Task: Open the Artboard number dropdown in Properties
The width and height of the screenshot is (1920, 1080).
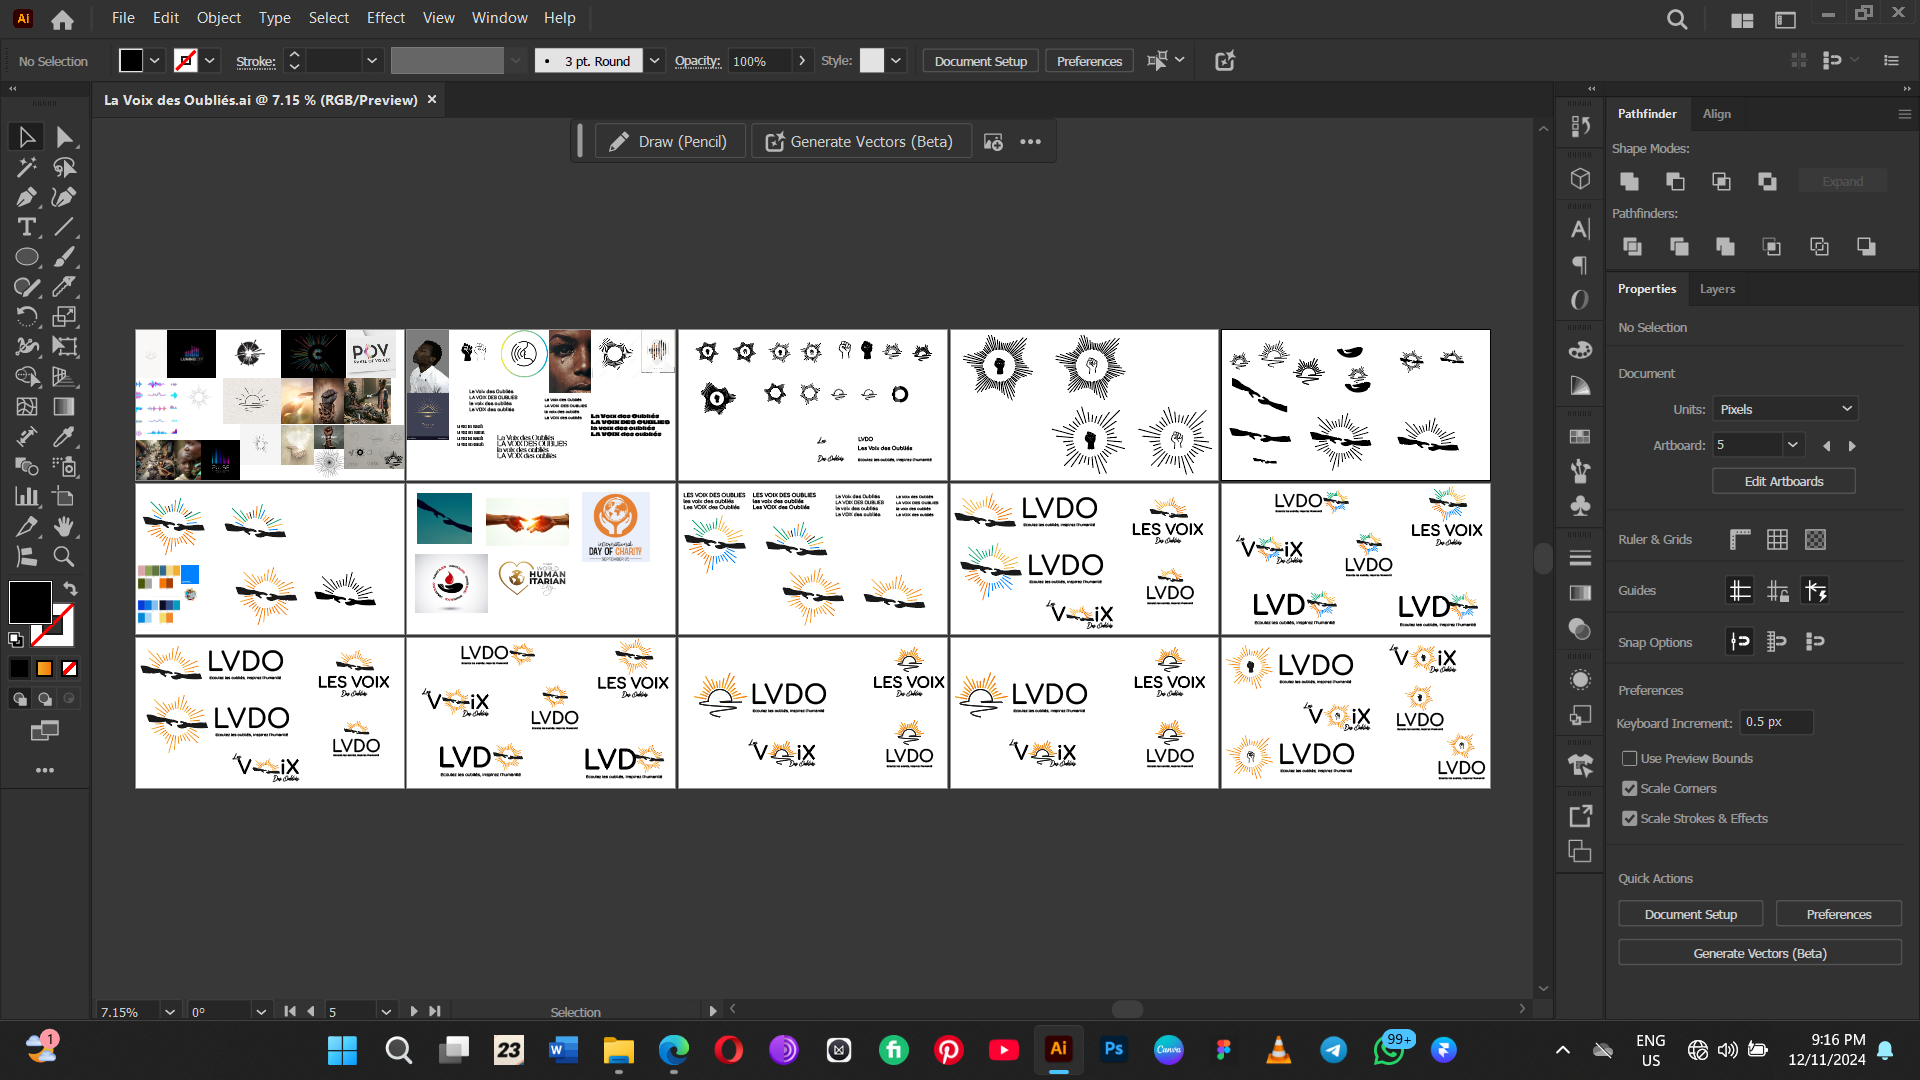Action: (1793, 445)
